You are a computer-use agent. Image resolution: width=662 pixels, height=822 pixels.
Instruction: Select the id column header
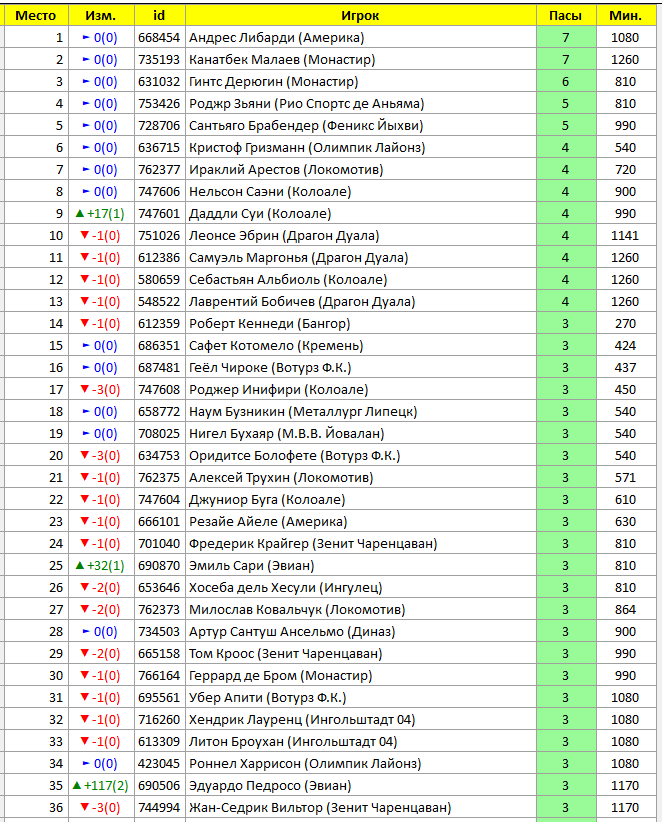click(160, 16)
